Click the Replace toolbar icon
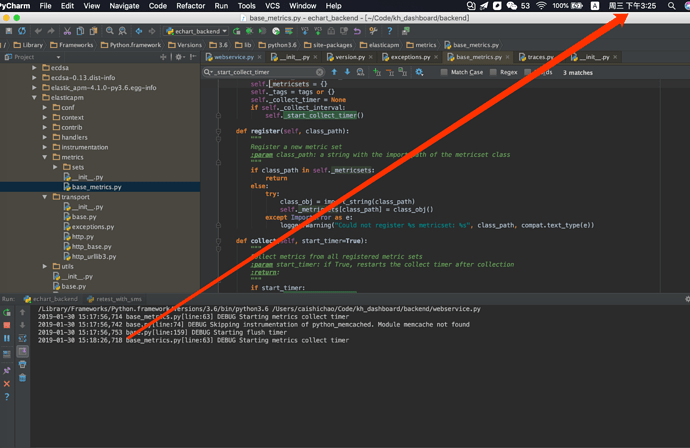 click(x=123, y=31)
